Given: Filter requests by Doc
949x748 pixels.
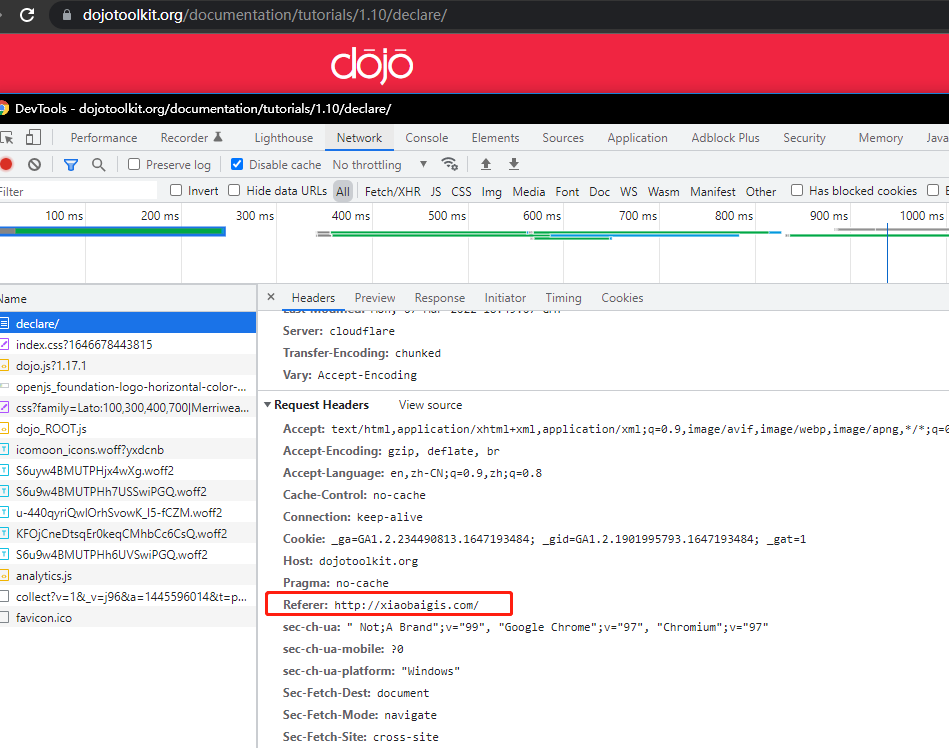Looking at the screenshot, I should [599, 192].
